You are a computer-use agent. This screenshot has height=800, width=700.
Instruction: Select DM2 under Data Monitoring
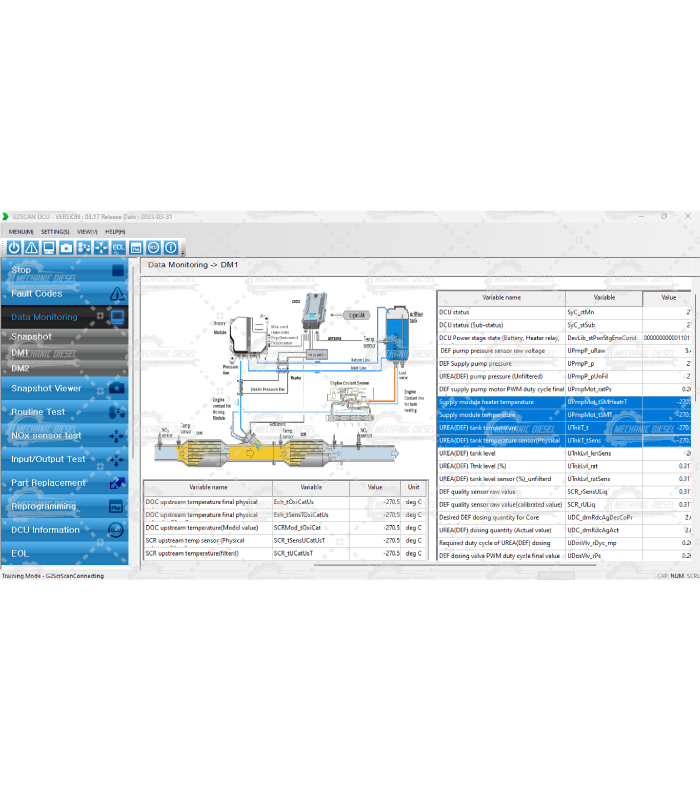pos(21,368)
